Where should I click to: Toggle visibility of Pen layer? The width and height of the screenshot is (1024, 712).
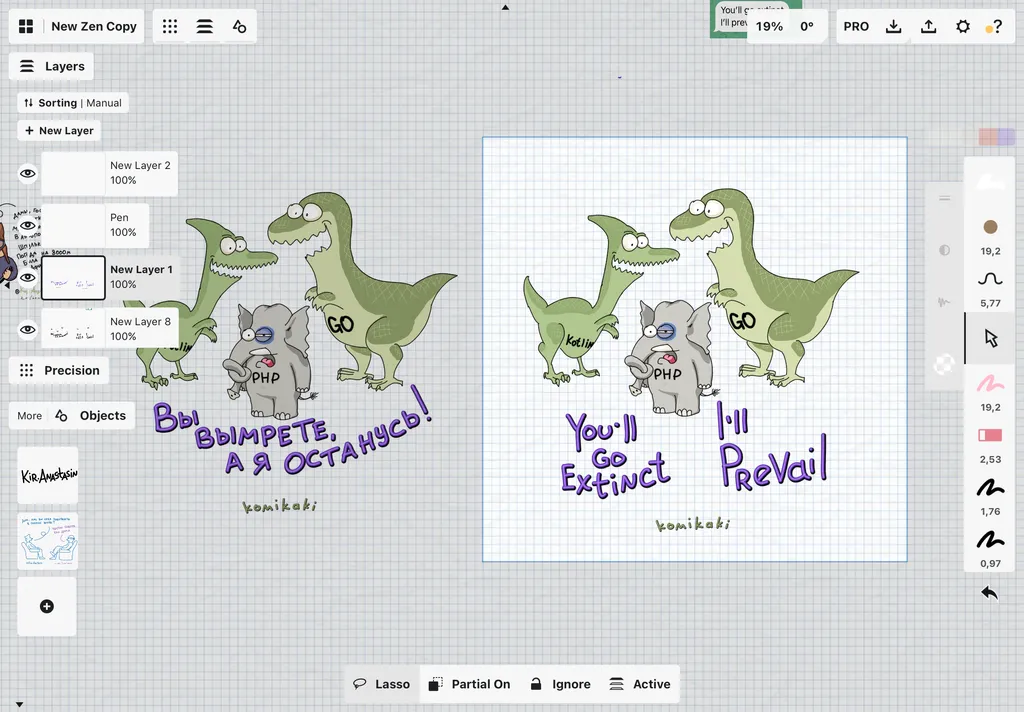(27, 225)
